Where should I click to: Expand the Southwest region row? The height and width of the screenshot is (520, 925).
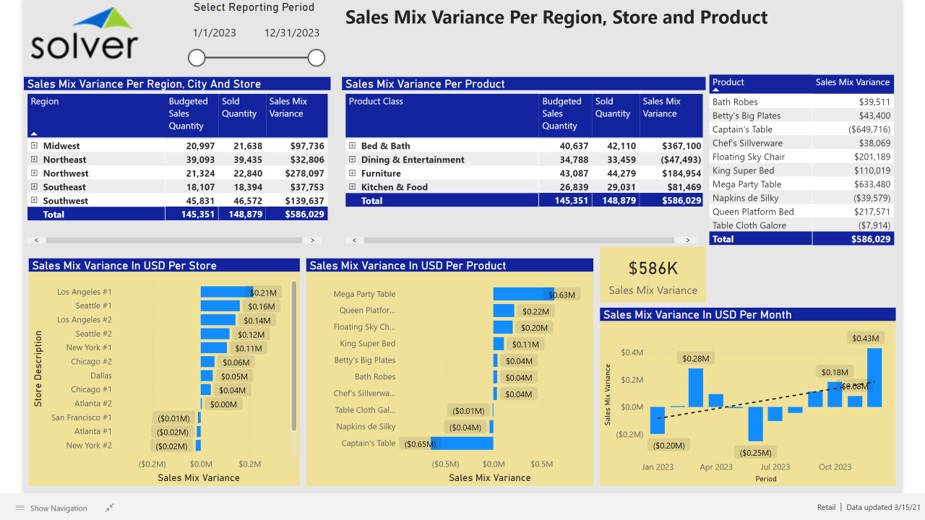point(34,201)
